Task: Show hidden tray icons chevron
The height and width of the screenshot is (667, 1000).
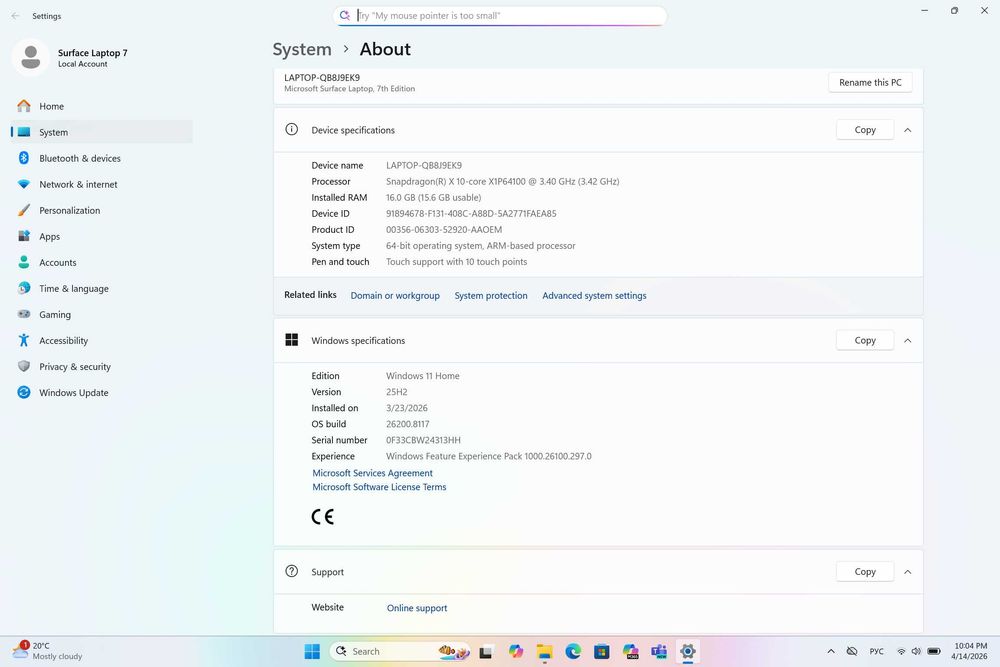Action: (830, 651)
